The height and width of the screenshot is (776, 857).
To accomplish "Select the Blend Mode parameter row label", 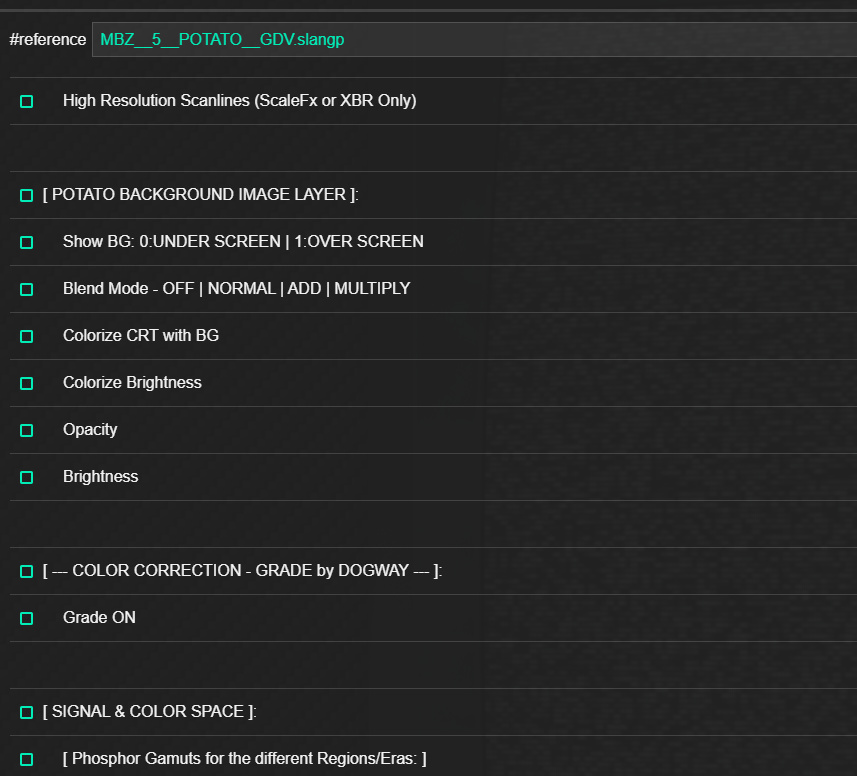I will point(236,289).
